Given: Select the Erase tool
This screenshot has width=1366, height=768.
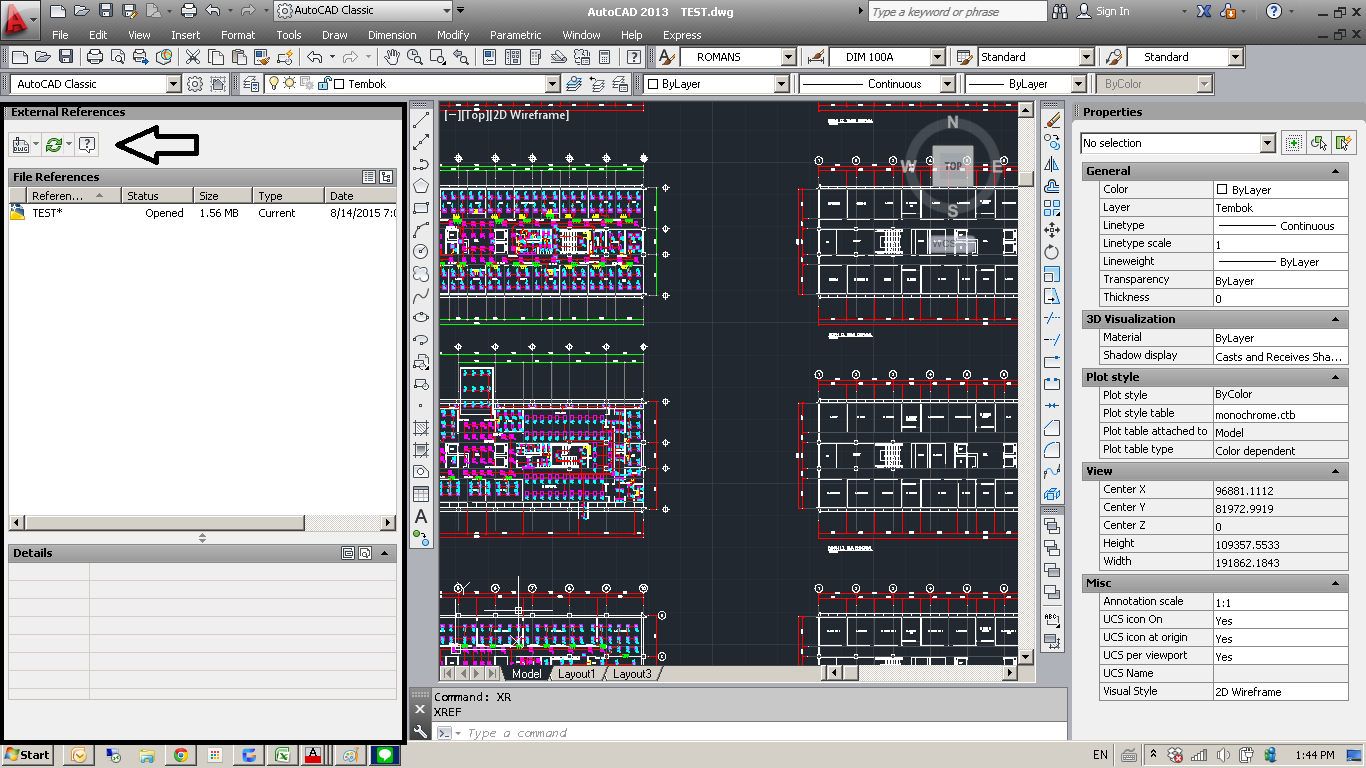Looking at the screenshot, I should pyautogui.click(x=1053, y=120).
